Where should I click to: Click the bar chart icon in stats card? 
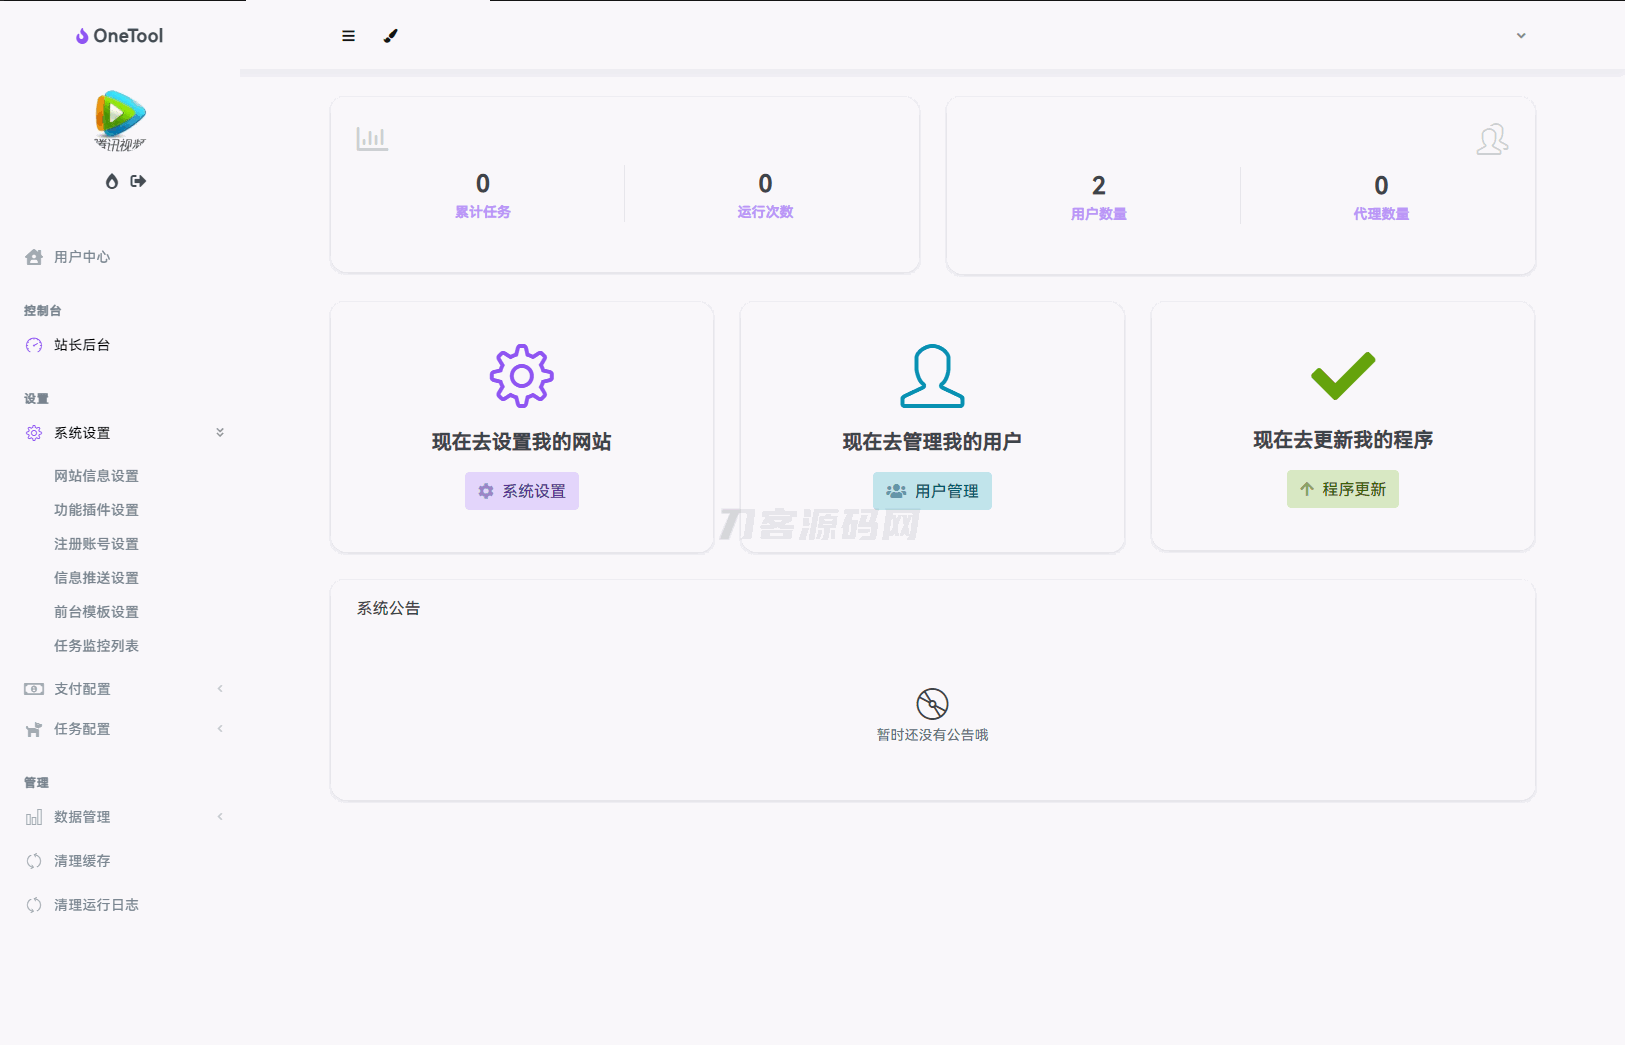[x=372, y=139]
